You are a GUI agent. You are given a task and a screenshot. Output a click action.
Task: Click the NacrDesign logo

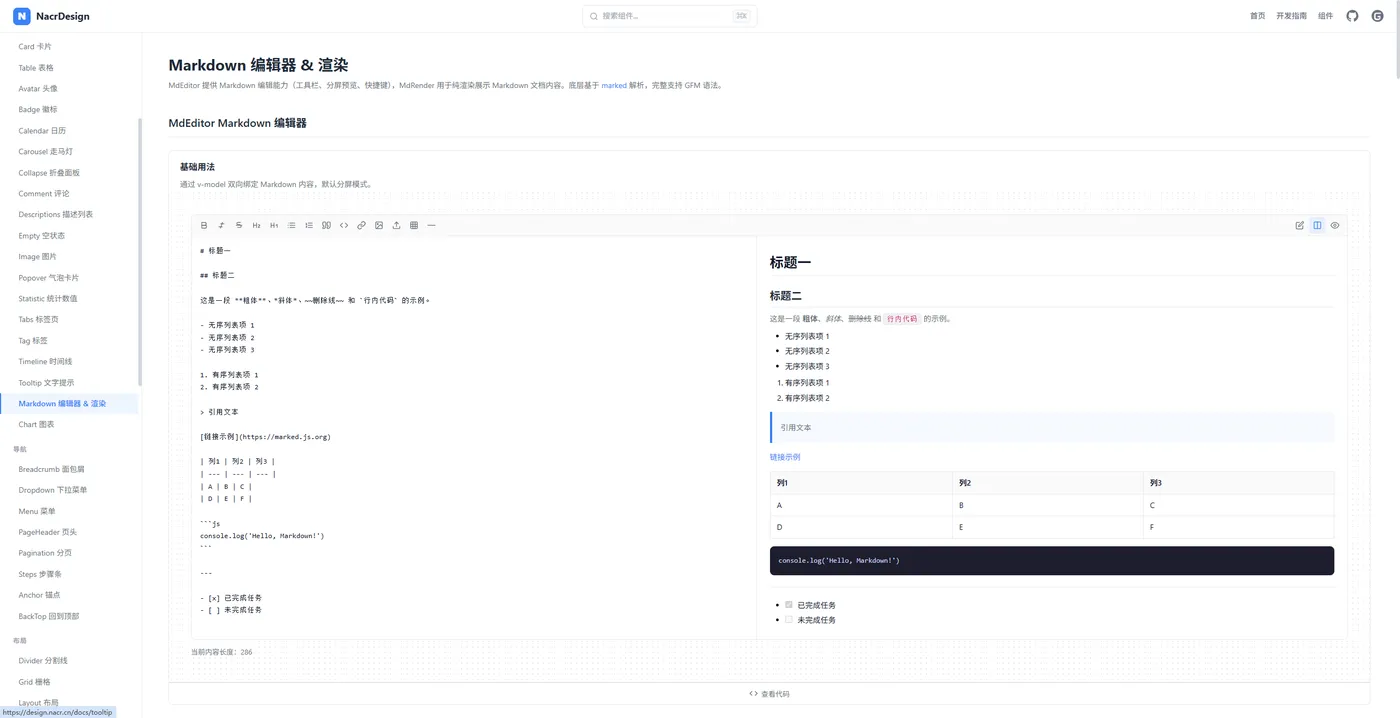tap(51, 16)
